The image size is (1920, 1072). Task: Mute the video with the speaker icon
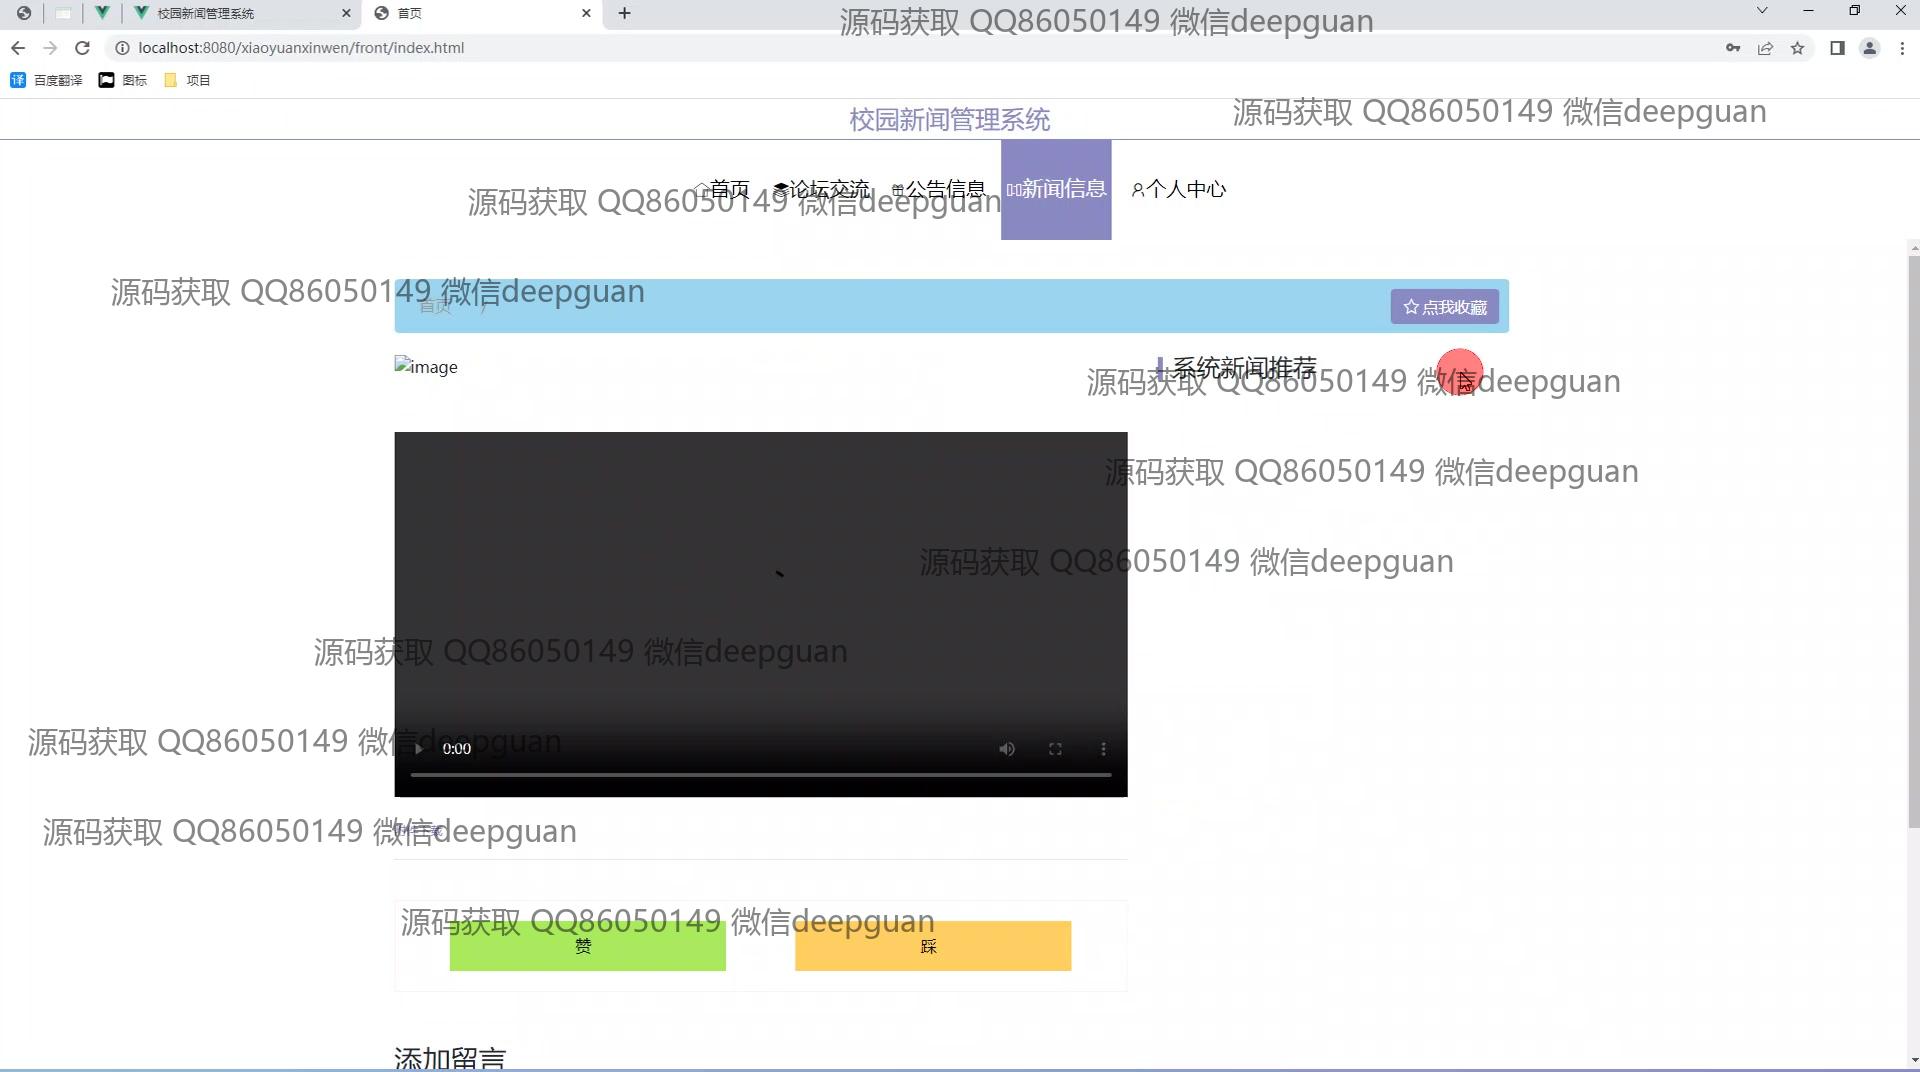(1007, 749)
